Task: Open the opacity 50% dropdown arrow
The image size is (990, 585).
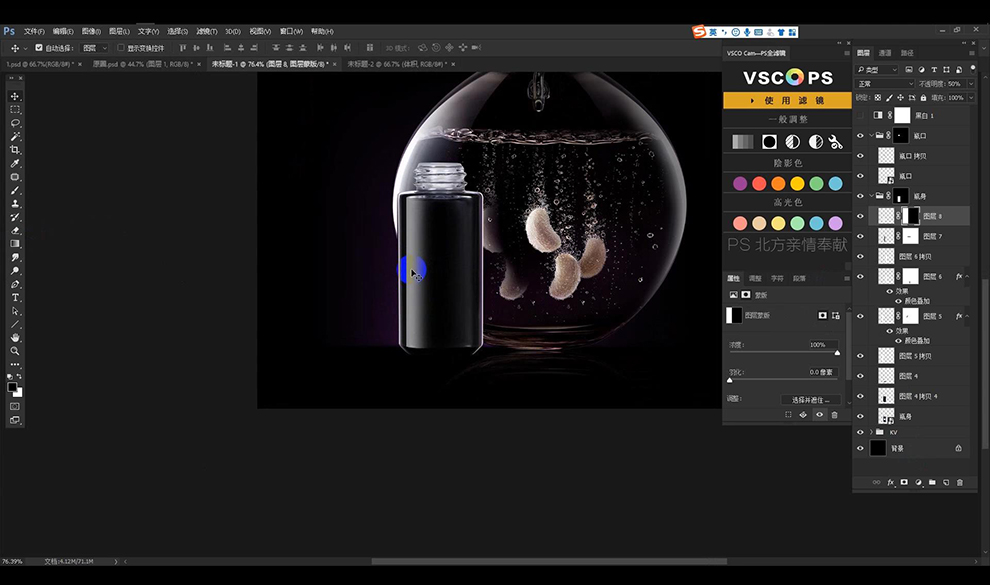Action: pyautogui.click(x=970, y=84)
